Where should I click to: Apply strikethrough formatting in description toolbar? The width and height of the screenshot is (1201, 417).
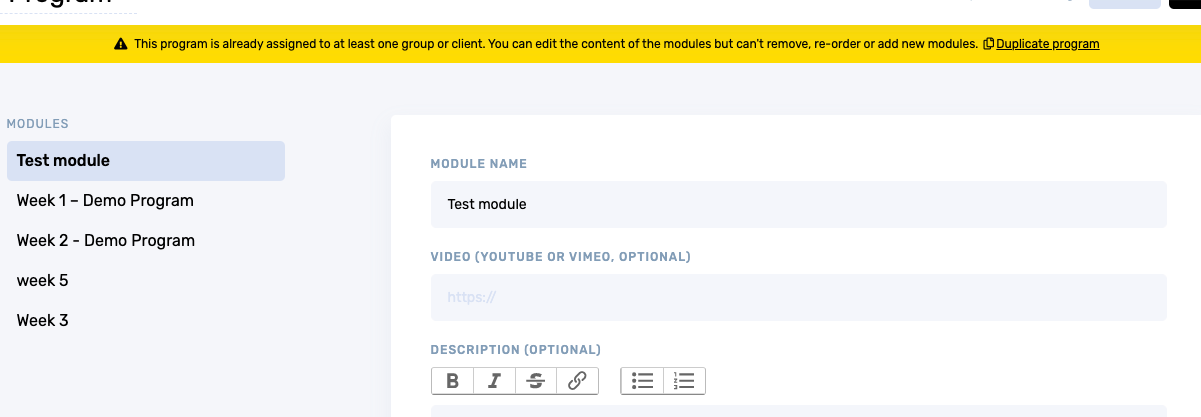coord(536,381)
